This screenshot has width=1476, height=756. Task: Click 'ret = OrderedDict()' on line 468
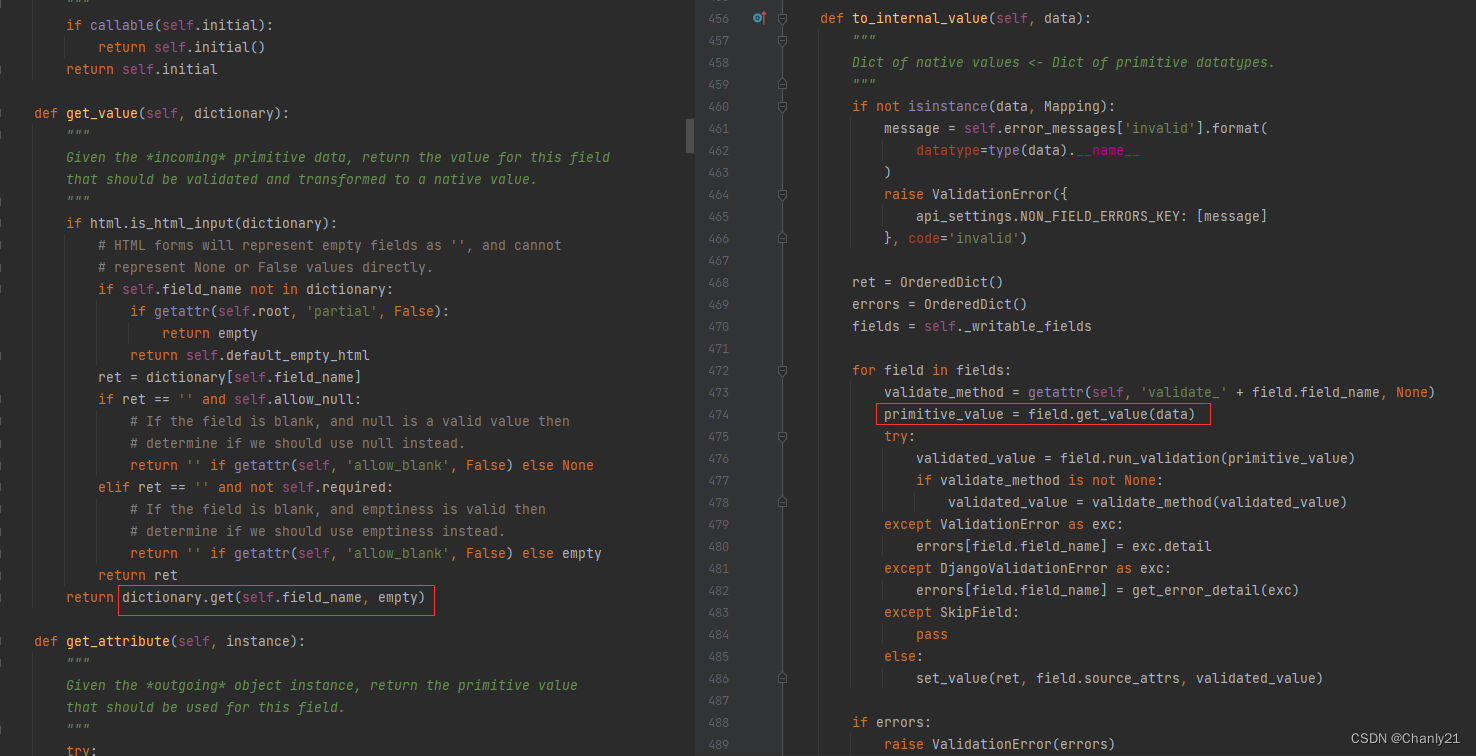927,282
